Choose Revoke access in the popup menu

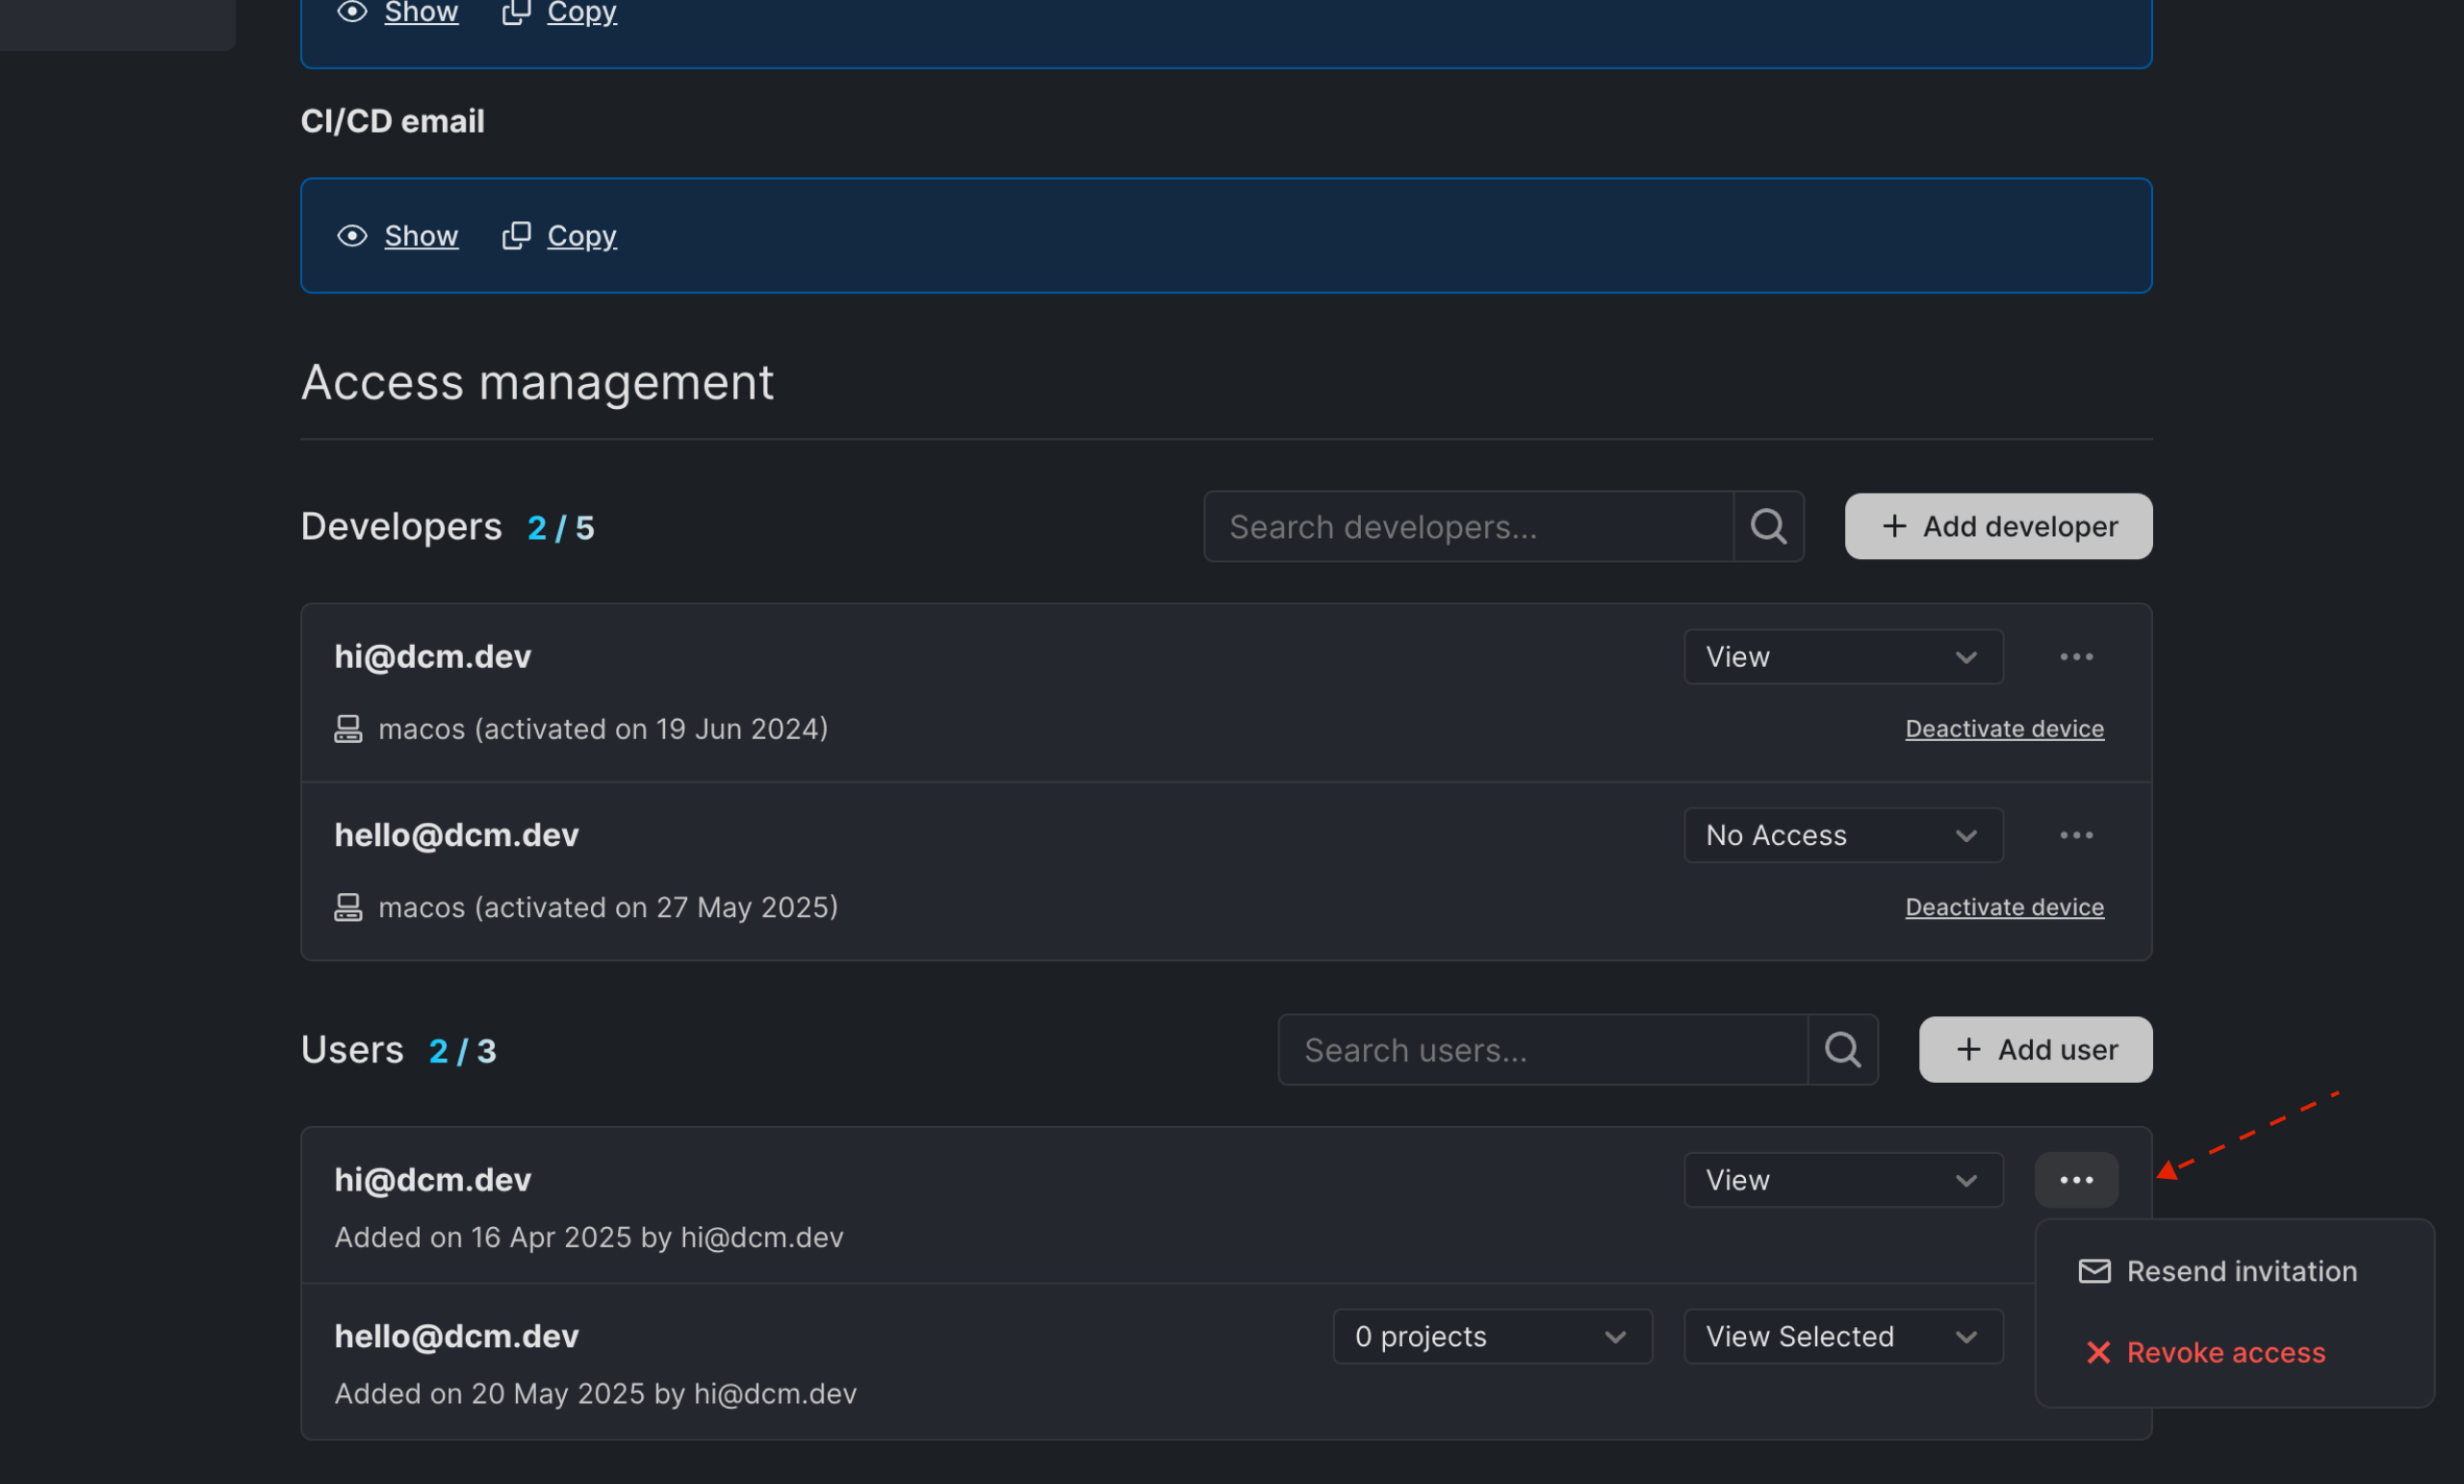coord(2225,1353)
